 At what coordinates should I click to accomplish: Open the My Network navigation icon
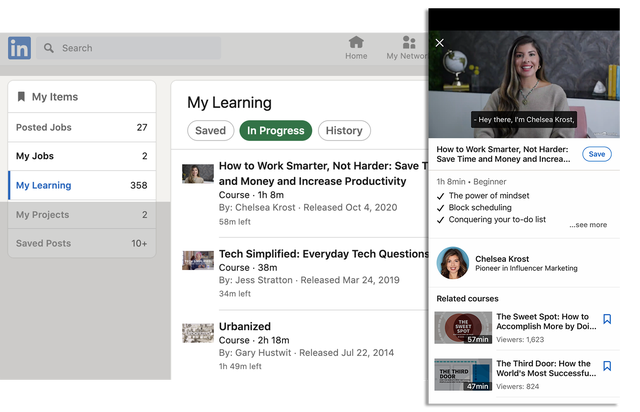tap(407, 48)
